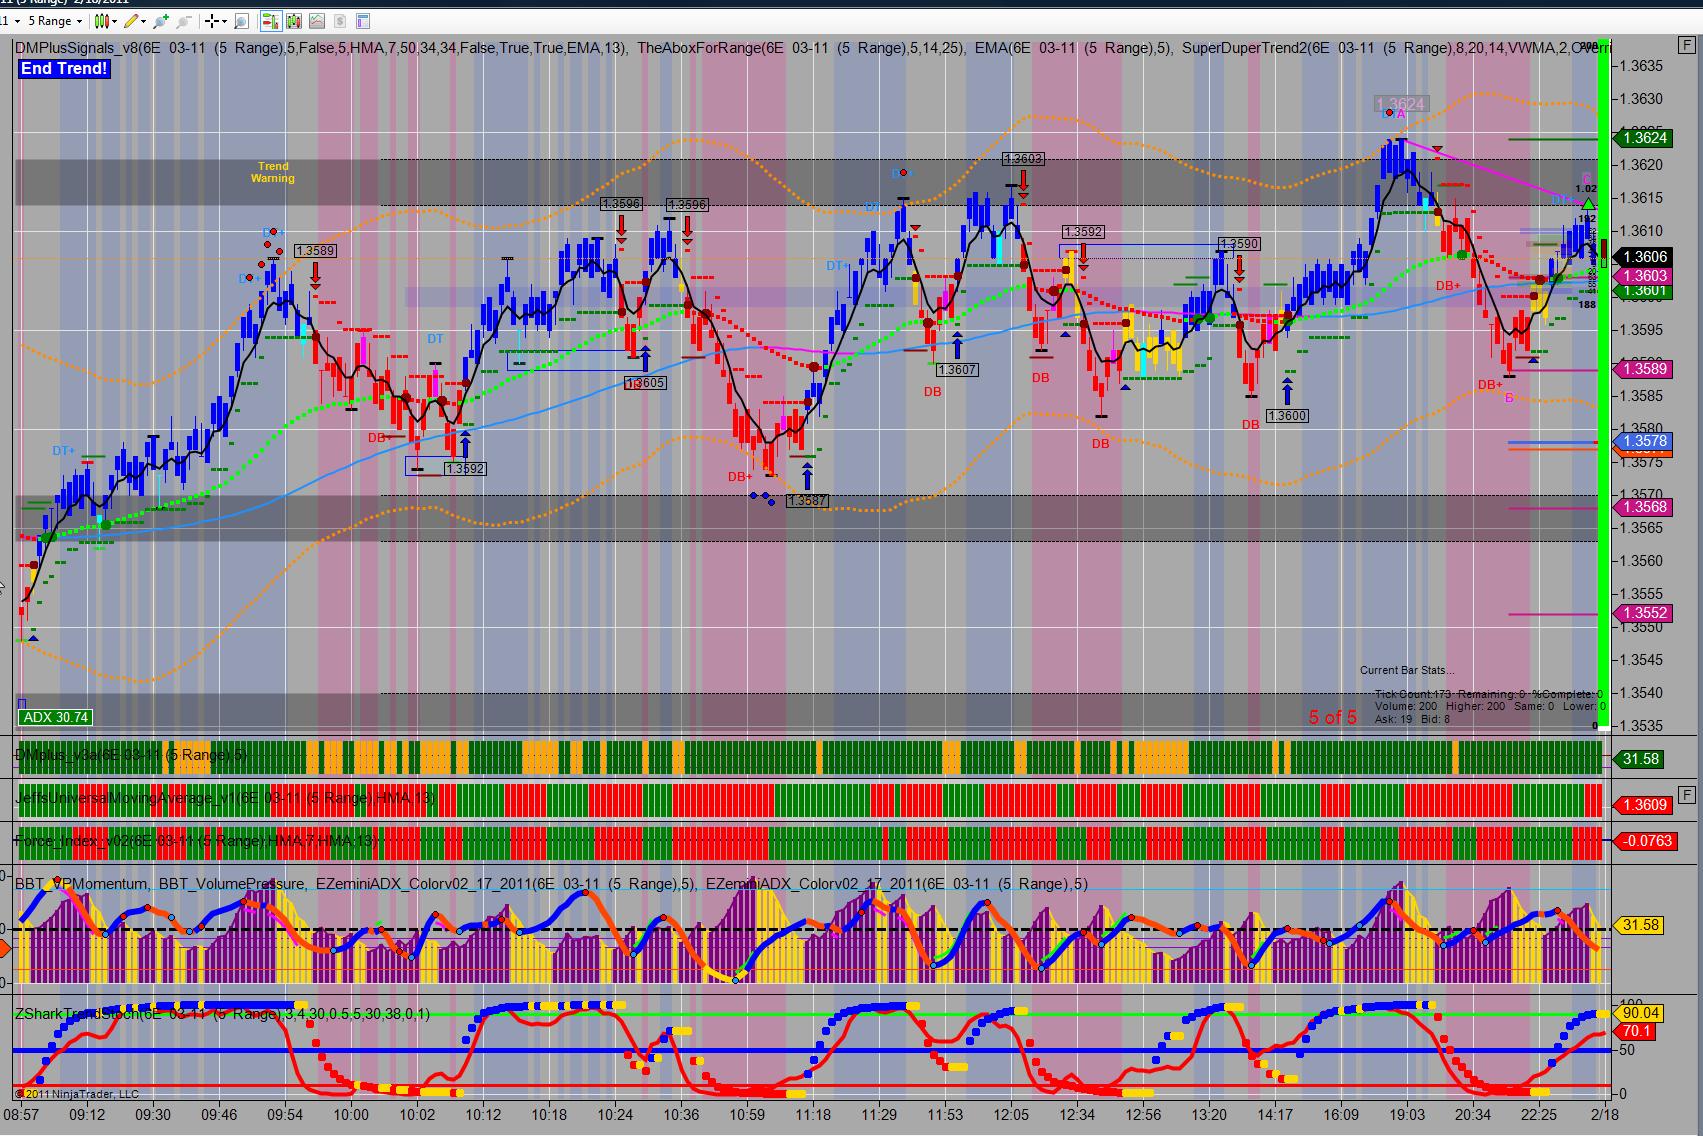The image size is (1703, 1136).
Task: Select the pencil drawing tools icon
Action: pyautogui.click(x=131, y=21)
